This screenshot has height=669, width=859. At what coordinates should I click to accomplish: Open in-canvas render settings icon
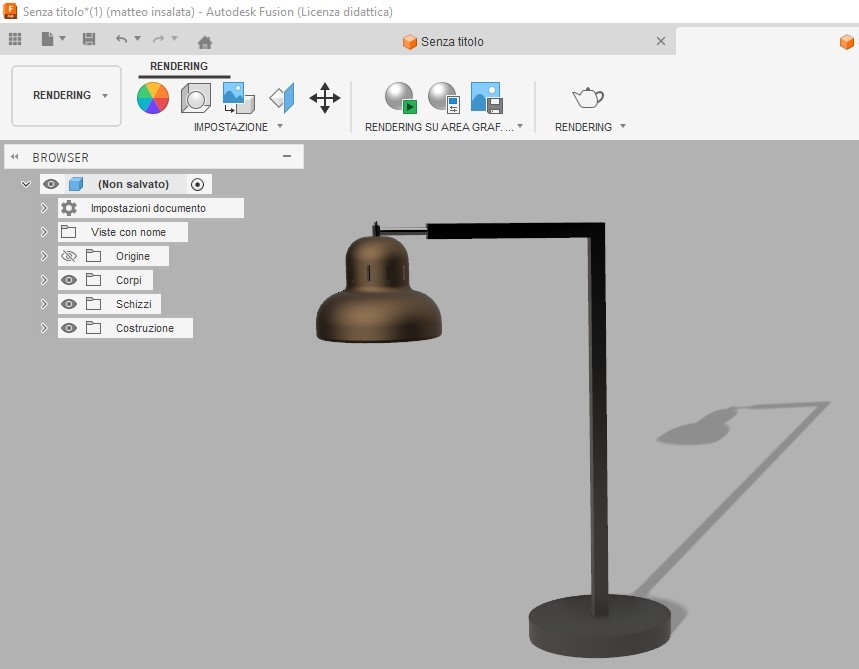[x=442, y=98]
